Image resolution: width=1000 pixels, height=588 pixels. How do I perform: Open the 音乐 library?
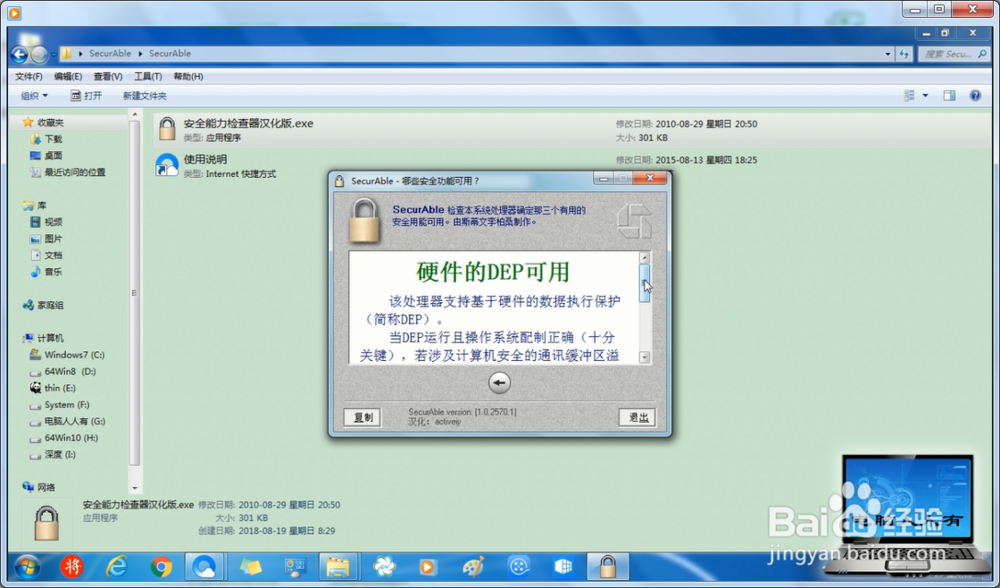tap(53, 272)
